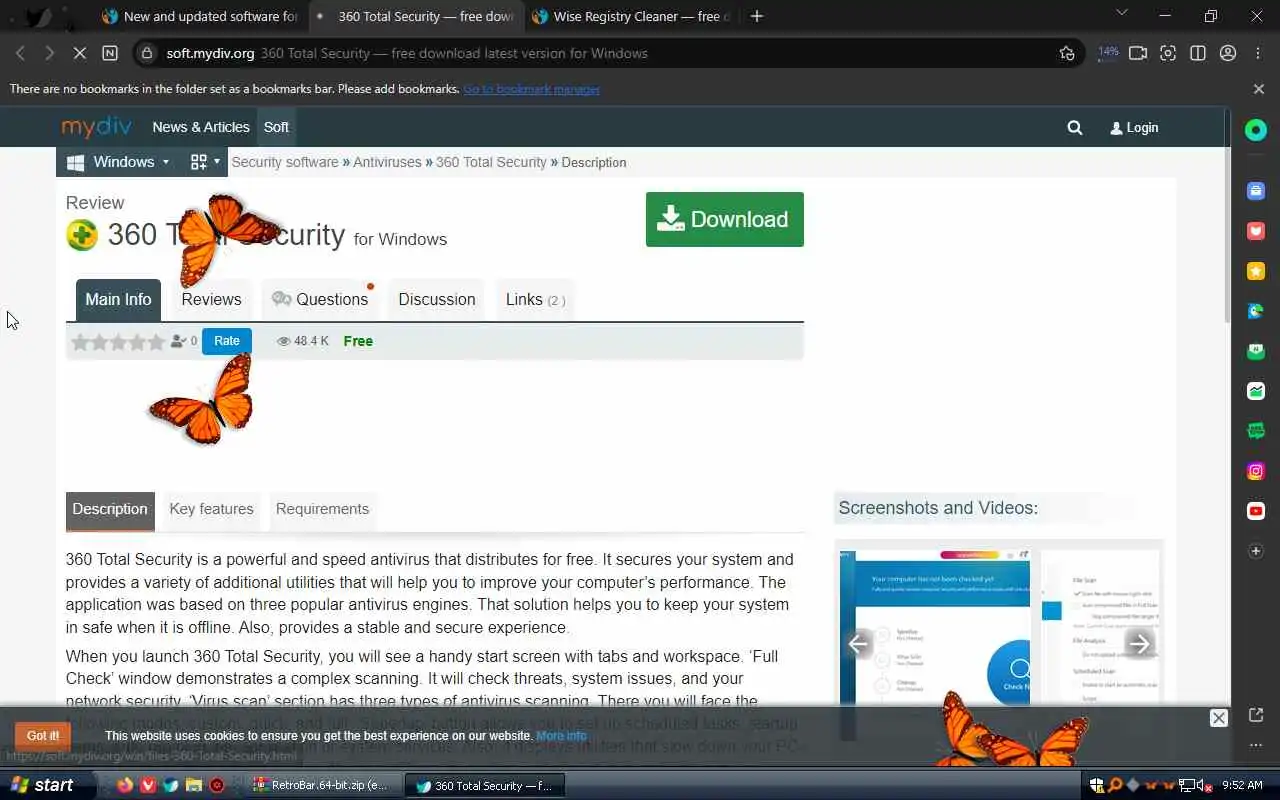Switch to New and updated software tab

tap(200, 16)
